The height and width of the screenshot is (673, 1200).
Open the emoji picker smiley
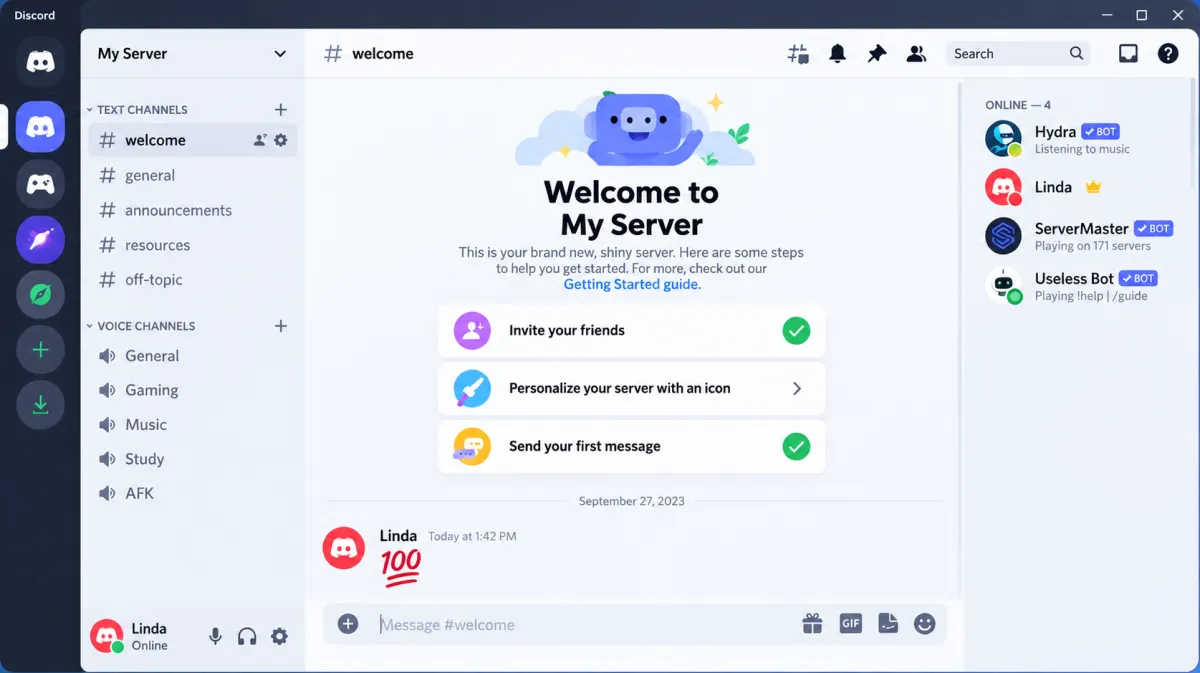pyautogui.click(x=925, y=624)
